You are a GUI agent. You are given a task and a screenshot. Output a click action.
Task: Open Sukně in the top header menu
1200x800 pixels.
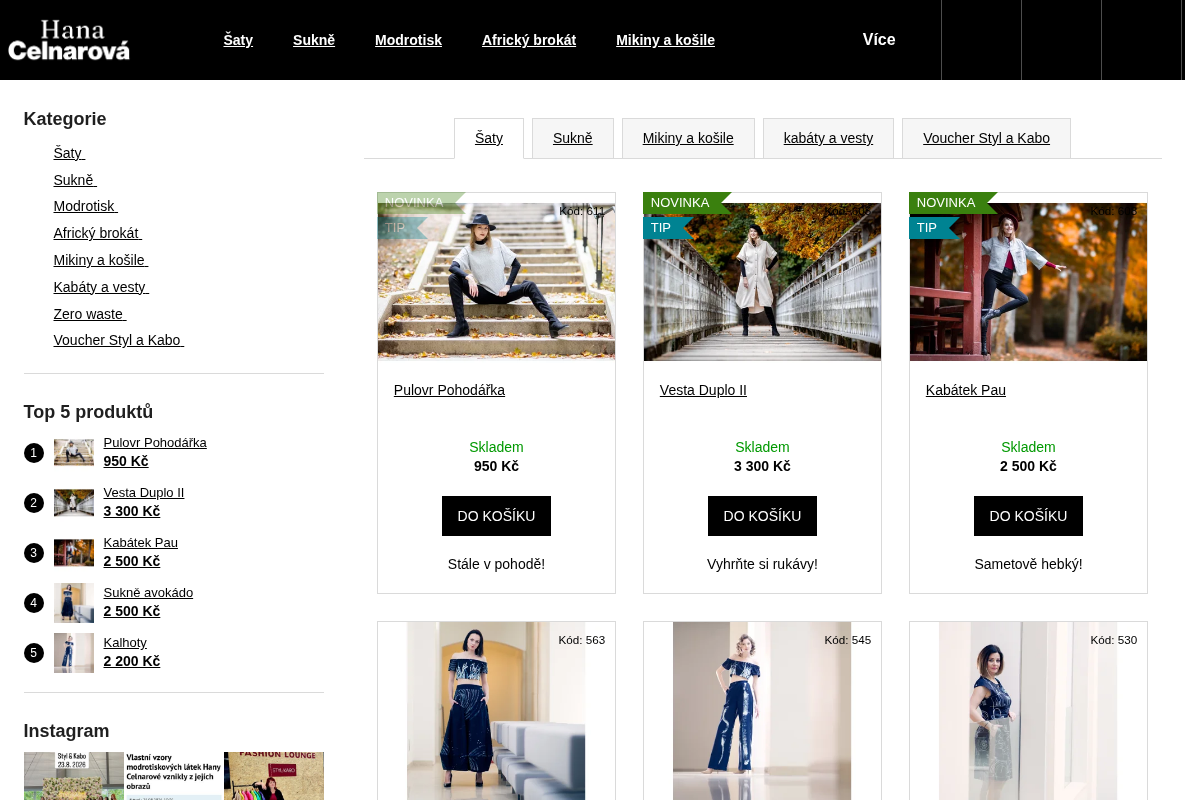pyautogui.click(x=314, y=40)
